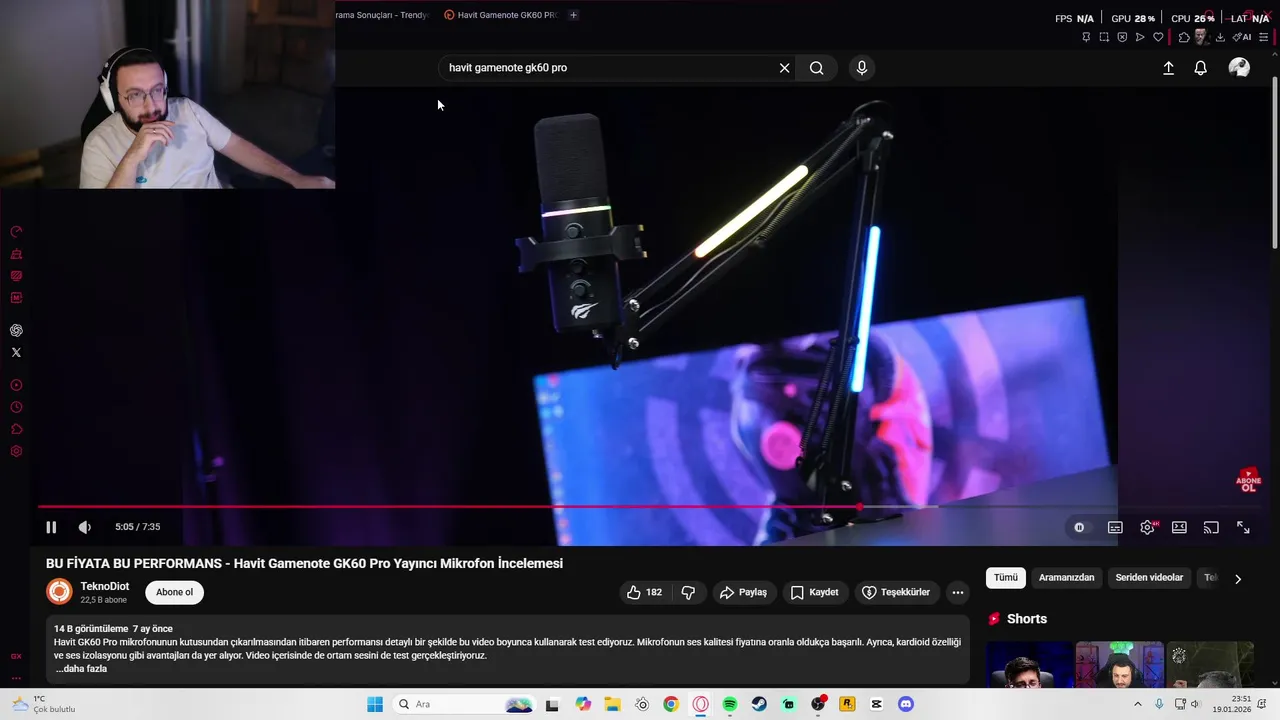Expand description with ...daha fazla
Viewport: 1280px width, 720px height.
click(x=81, y=669)
